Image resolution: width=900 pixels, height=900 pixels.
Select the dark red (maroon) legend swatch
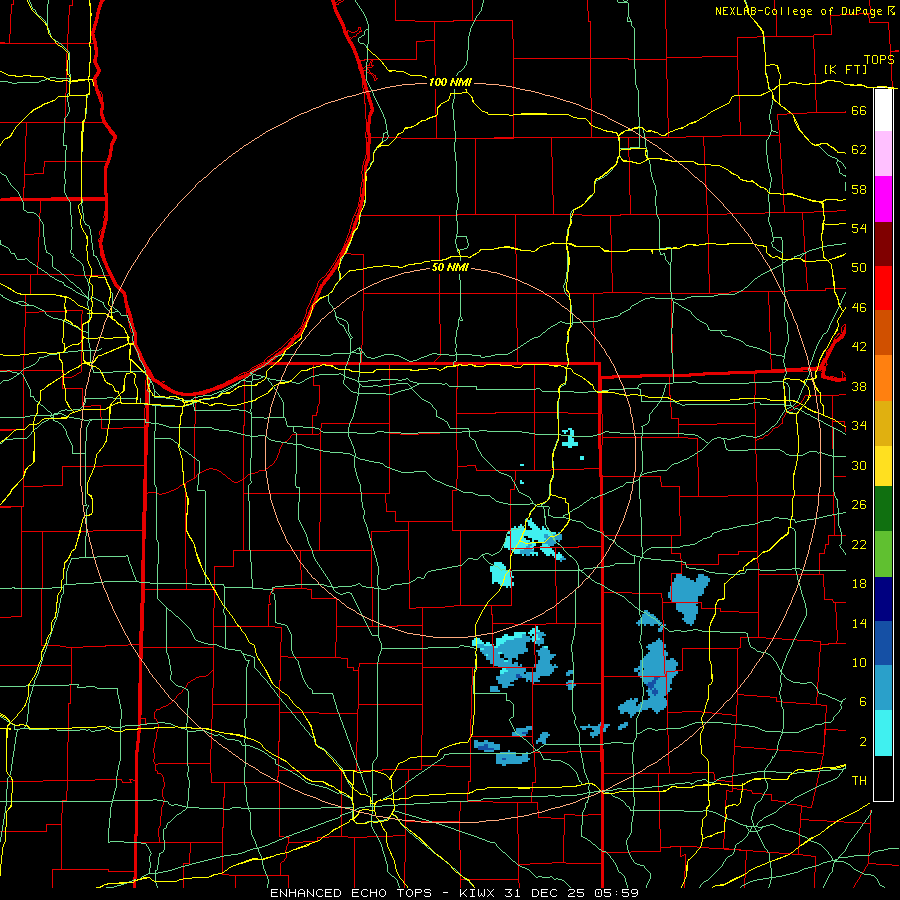coord(883,244)
